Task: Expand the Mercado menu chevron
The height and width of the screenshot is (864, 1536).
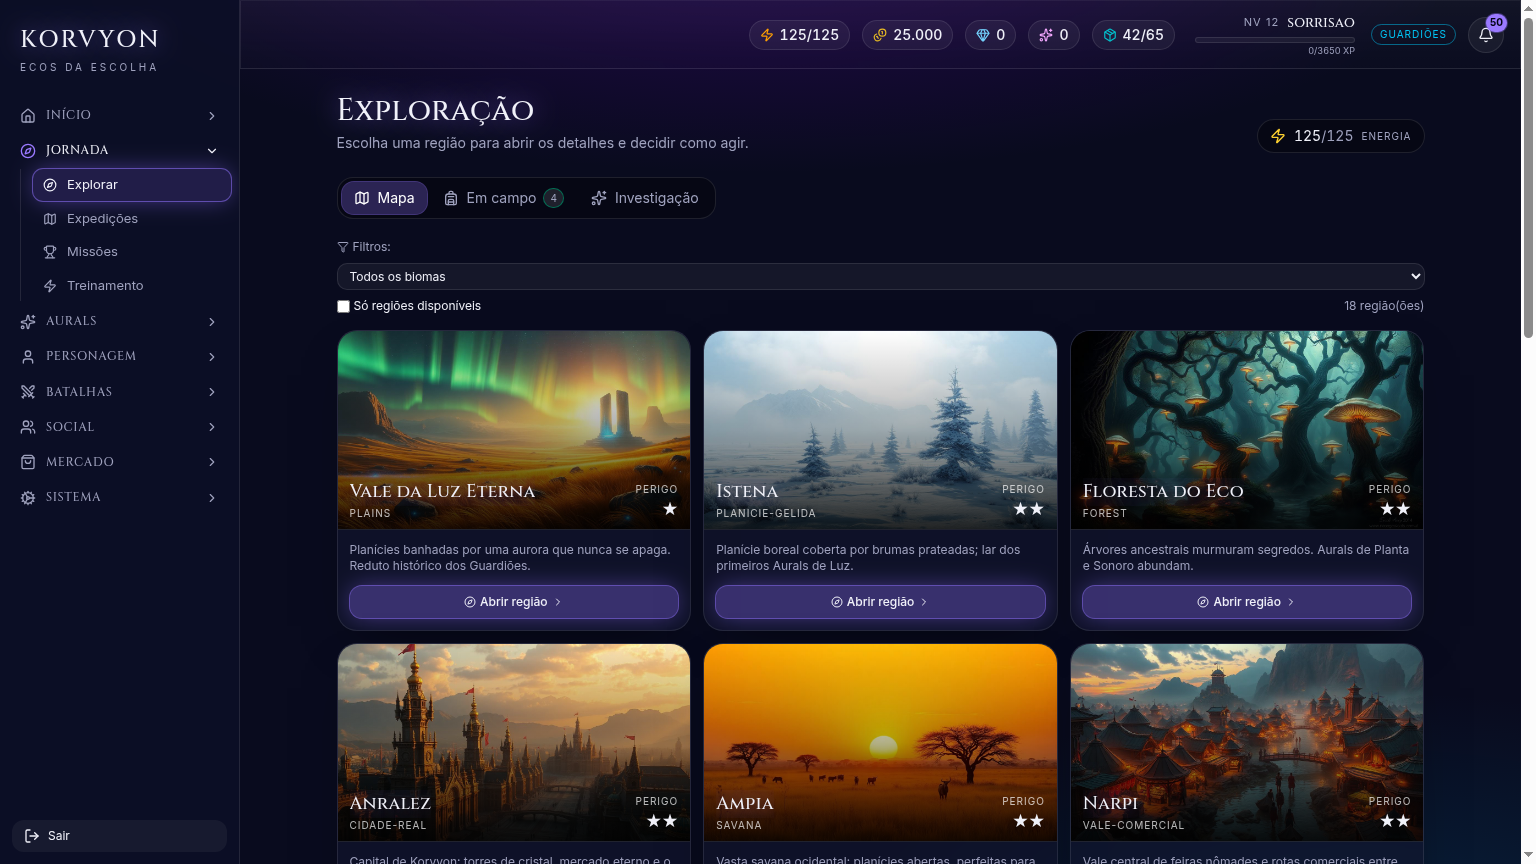Action: point(212,462)
